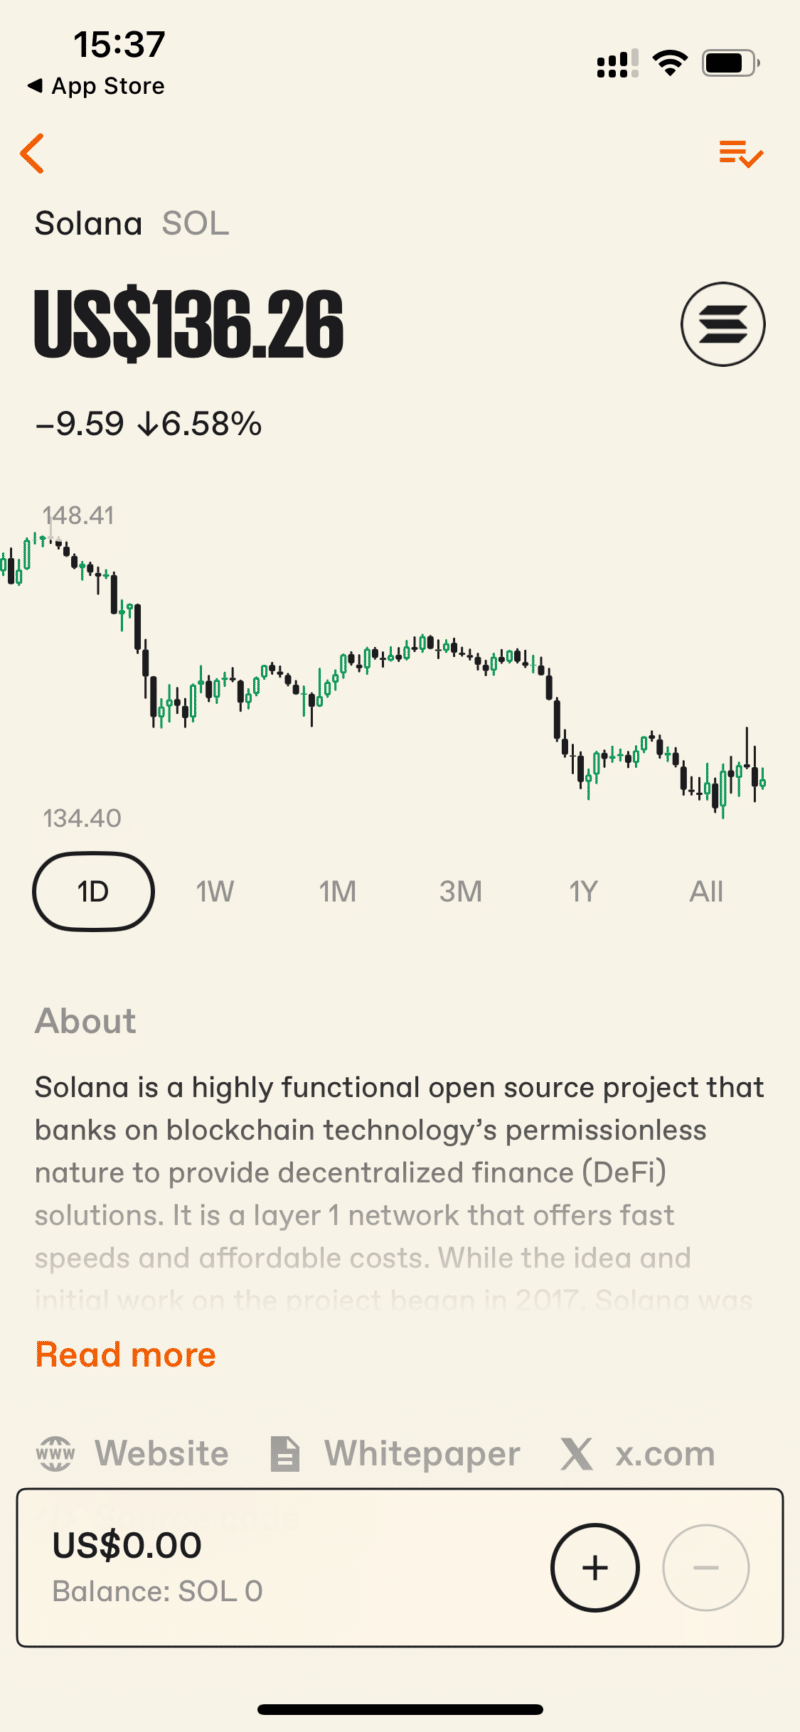Show the 1Y price chart
Viewport: 800px width, 1732px height.
click(x=583, y=891)
